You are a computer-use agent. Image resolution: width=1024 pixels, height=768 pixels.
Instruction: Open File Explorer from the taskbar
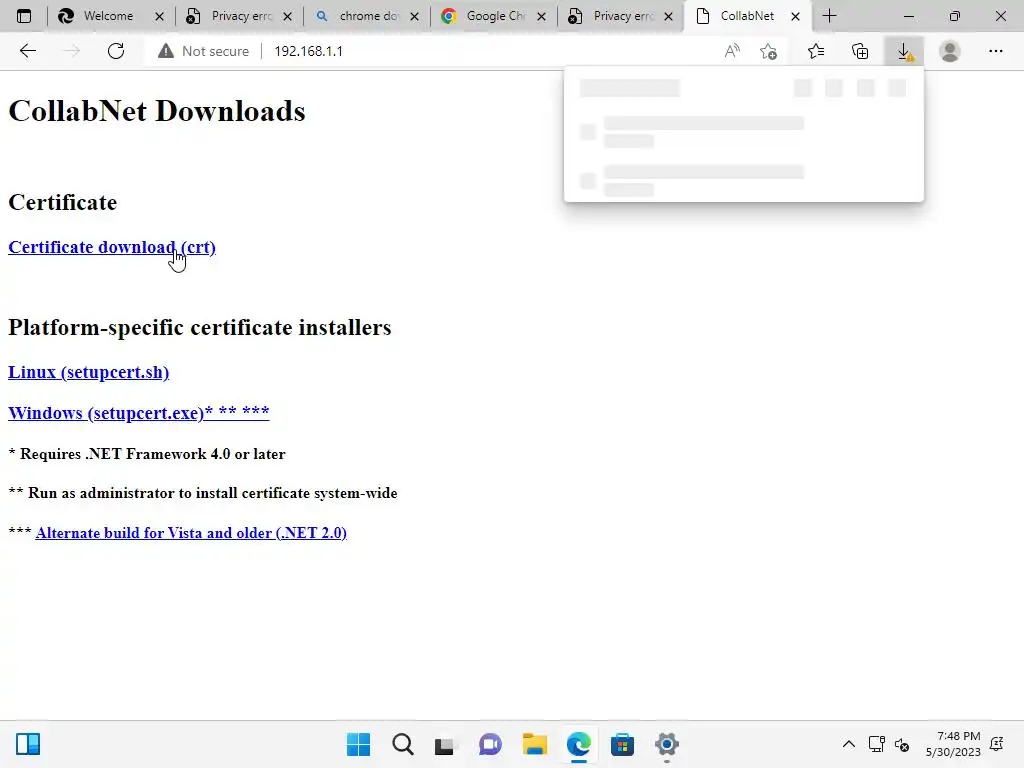[x=534, y=744]
